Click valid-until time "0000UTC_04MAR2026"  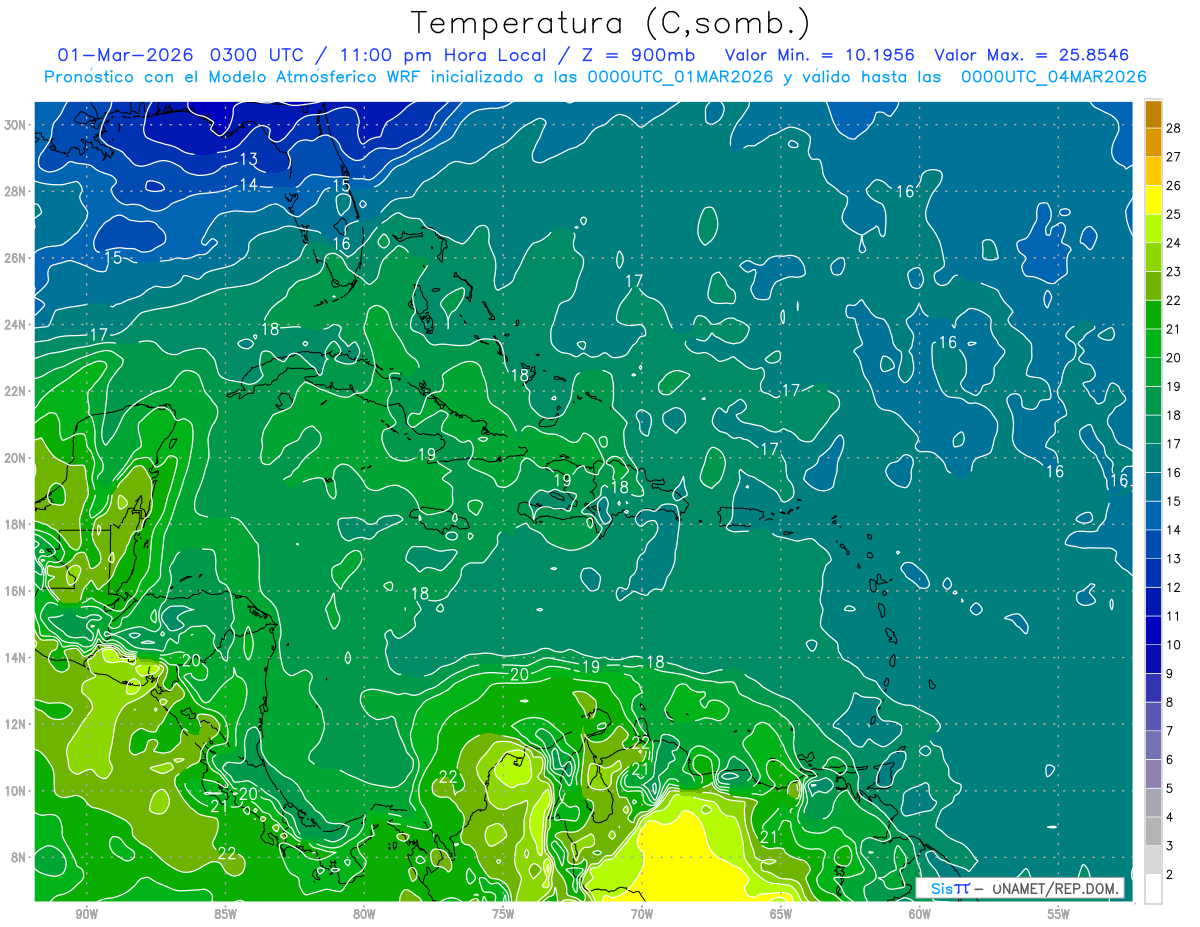pos(1052,77)
